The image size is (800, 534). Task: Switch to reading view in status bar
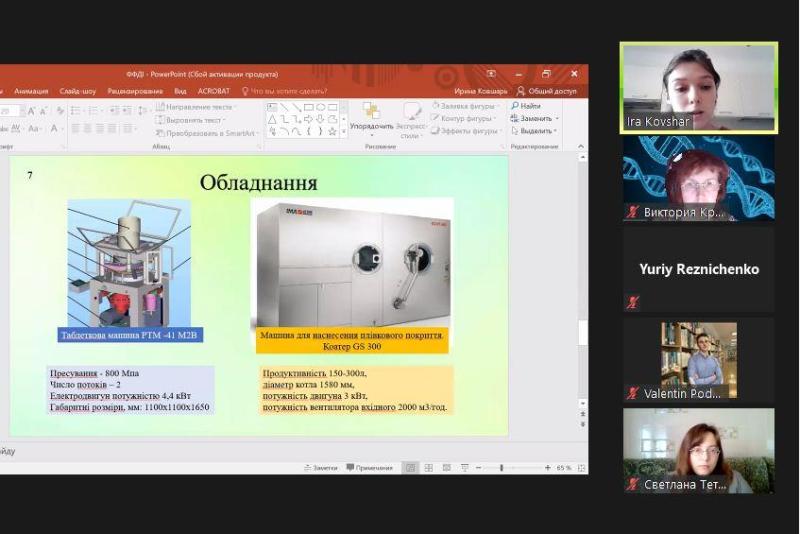(x=444, y=468)
